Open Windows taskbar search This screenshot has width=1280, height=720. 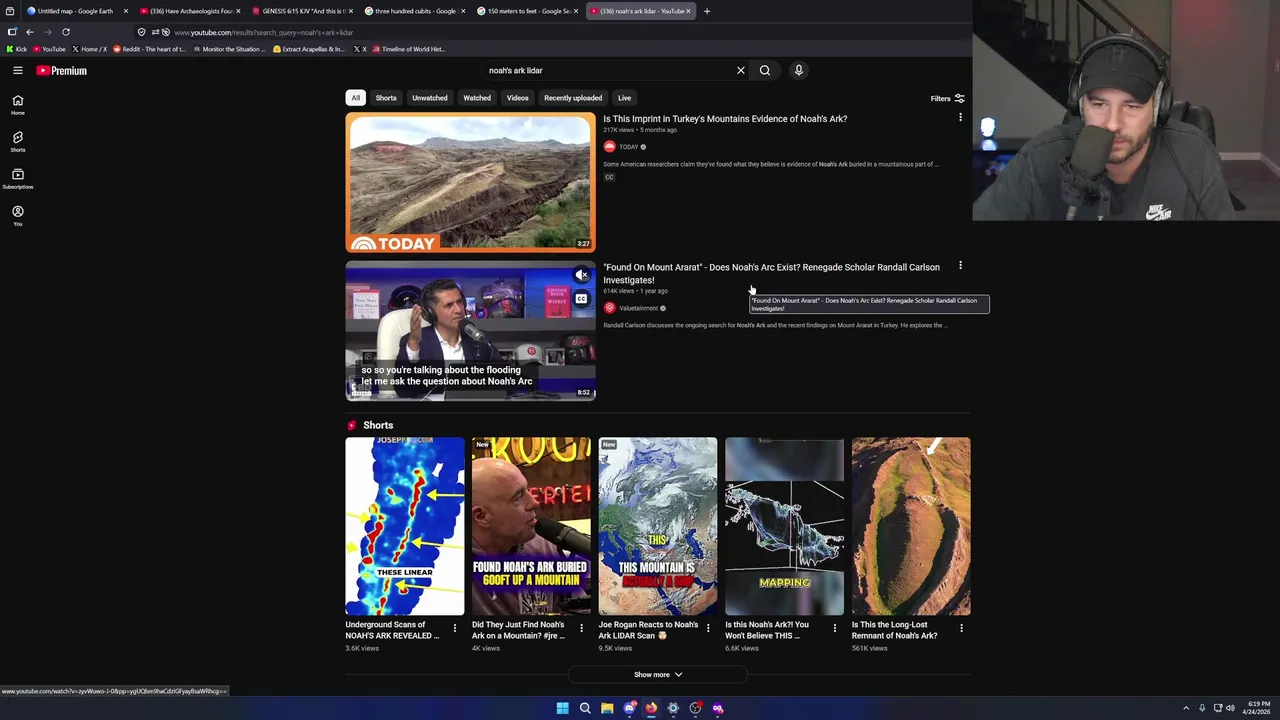(585, 708)
